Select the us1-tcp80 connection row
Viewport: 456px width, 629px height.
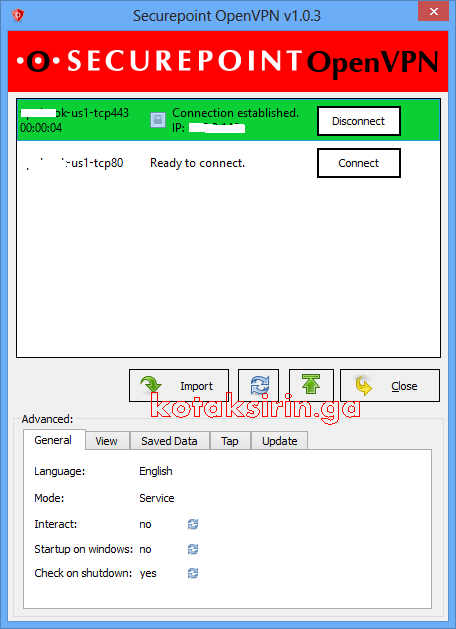point(228,163)
